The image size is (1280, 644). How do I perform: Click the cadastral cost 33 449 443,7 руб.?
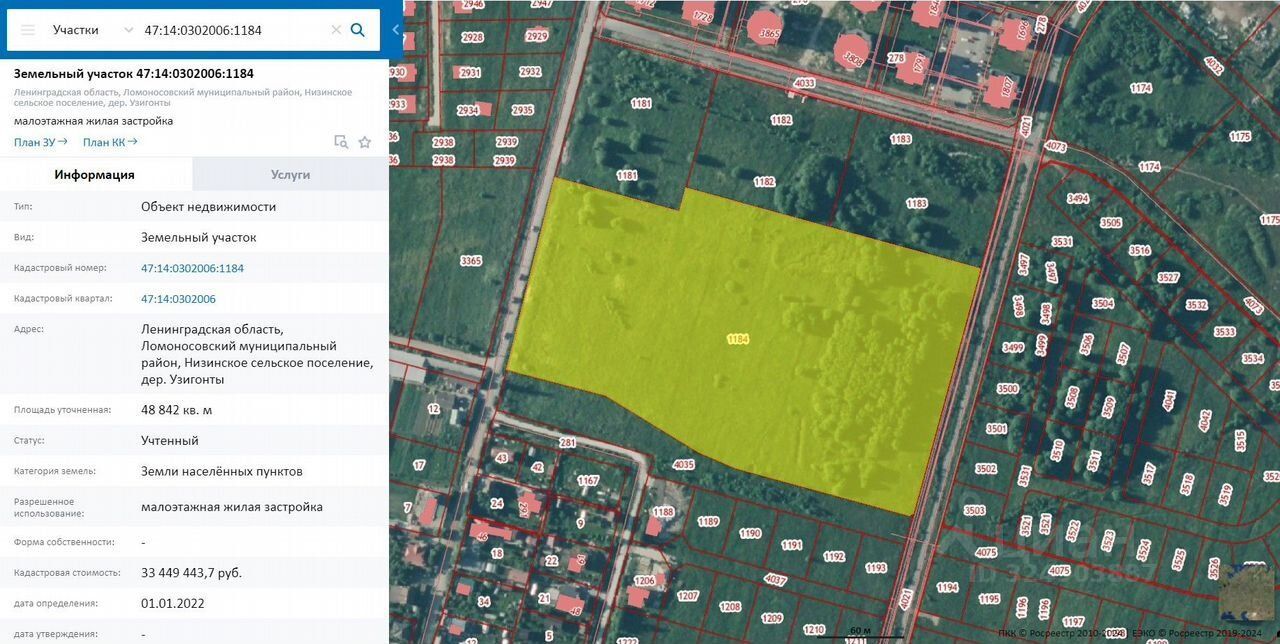pos(191,573)
